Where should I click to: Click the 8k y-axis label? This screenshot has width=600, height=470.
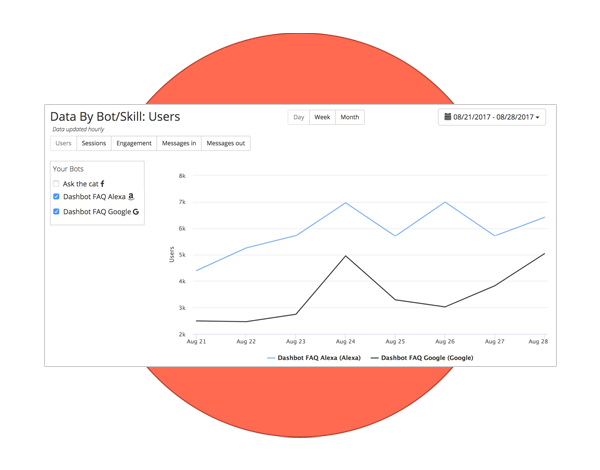point(182,176)
